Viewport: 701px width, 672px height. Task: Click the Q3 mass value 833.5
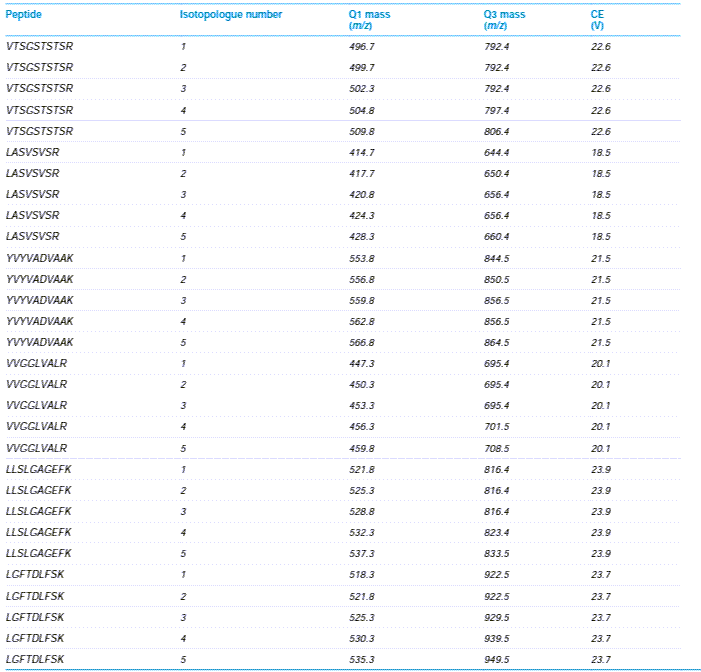click(x=497, y=553)
